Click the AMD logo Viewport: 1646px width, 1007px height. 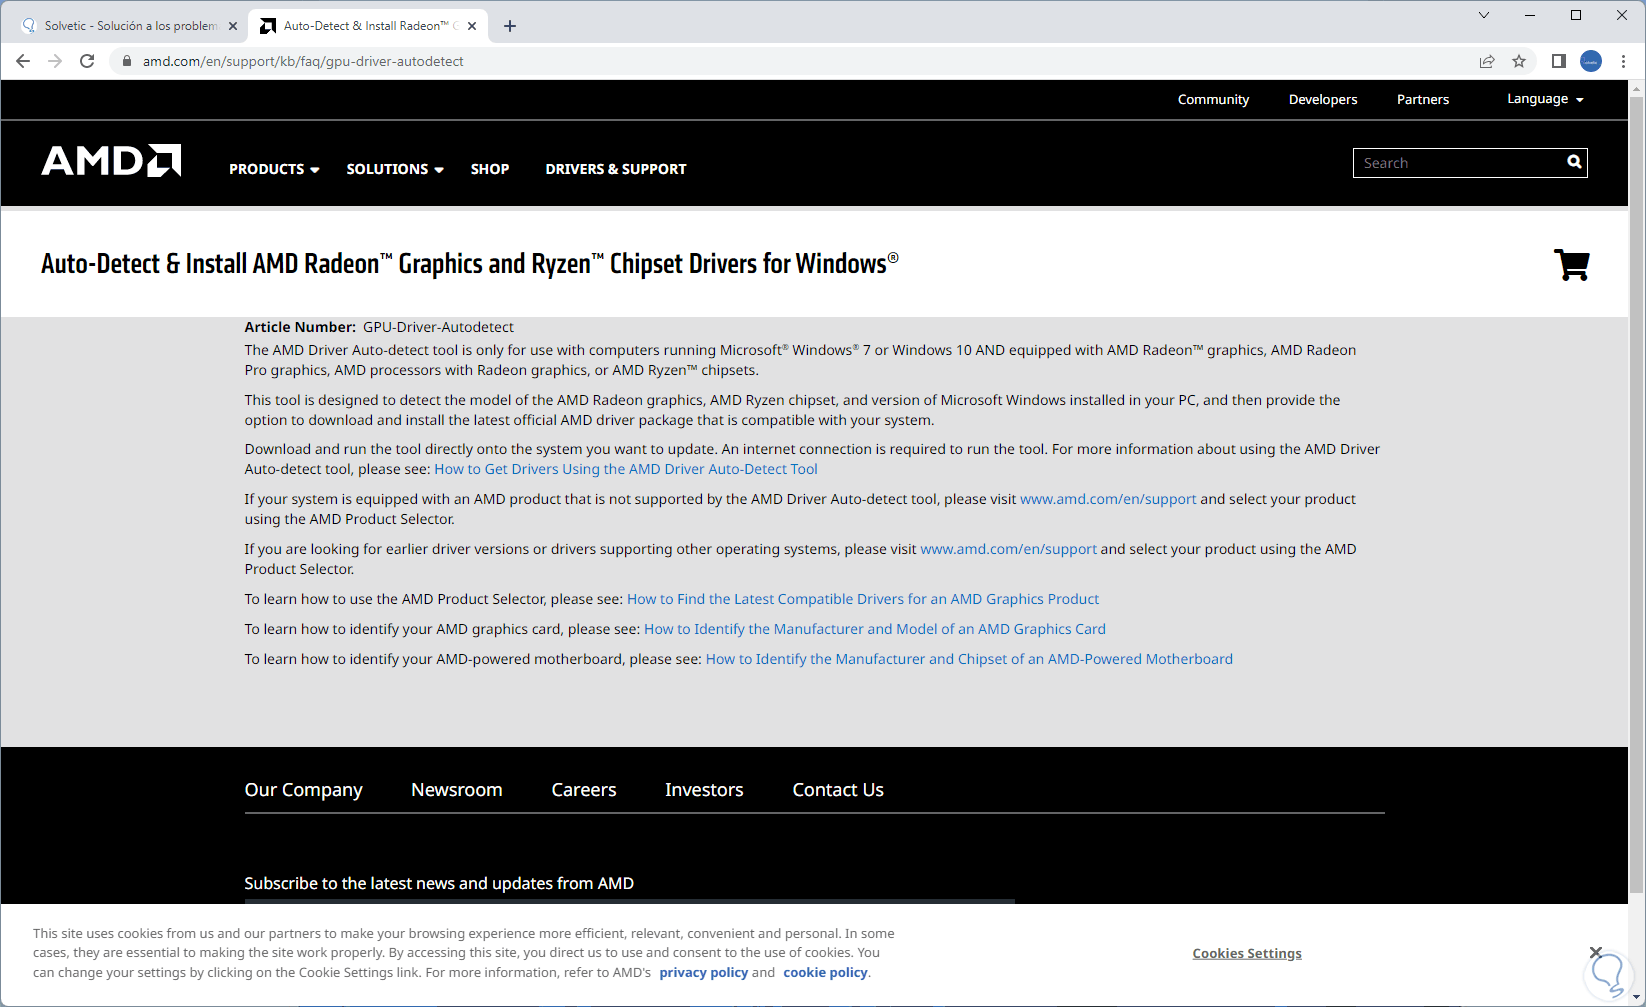[111, 160]
